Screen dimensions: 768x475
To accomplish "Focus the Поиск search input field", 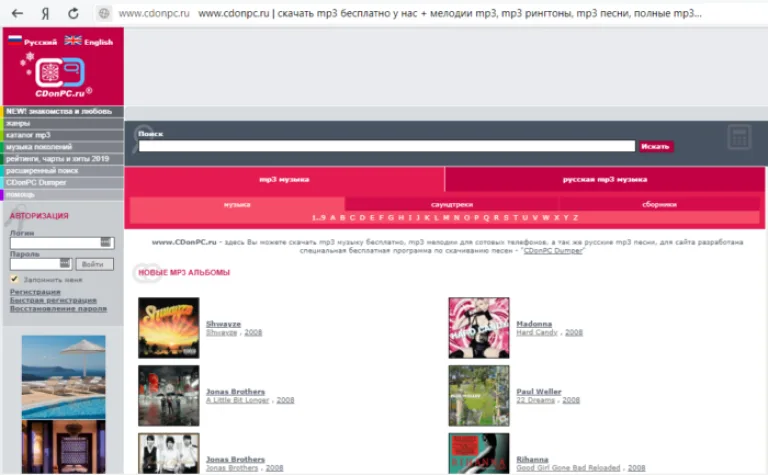I will (386, 146).
